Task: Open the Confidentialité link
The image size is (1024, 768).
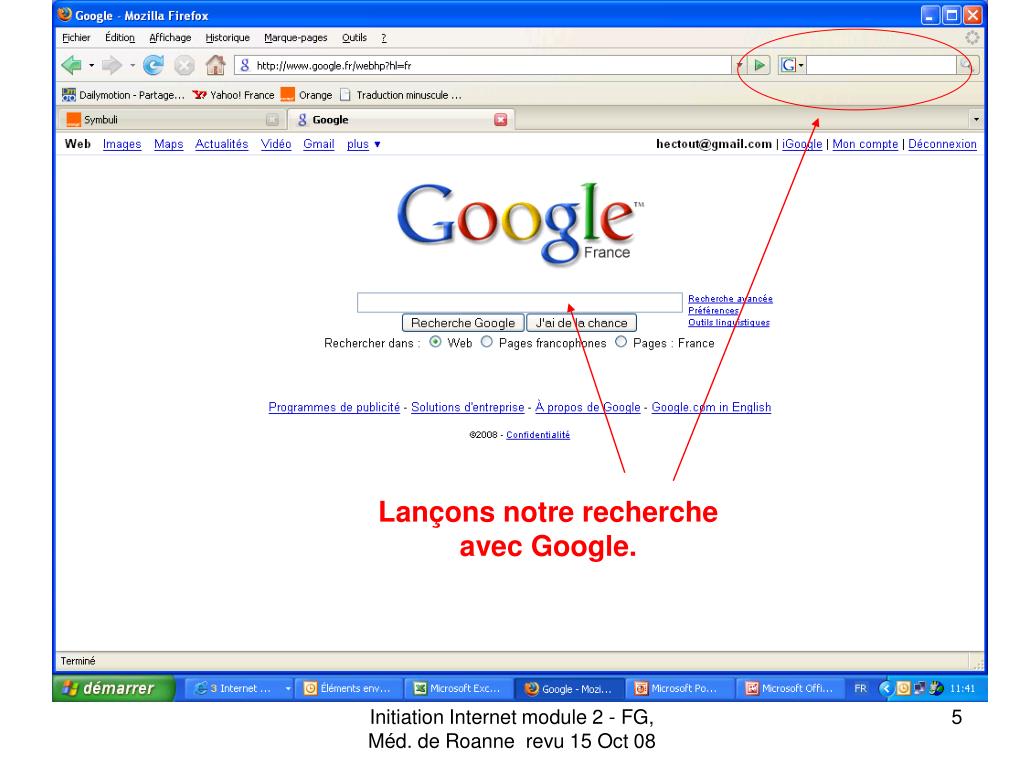Action: point(538,435)
